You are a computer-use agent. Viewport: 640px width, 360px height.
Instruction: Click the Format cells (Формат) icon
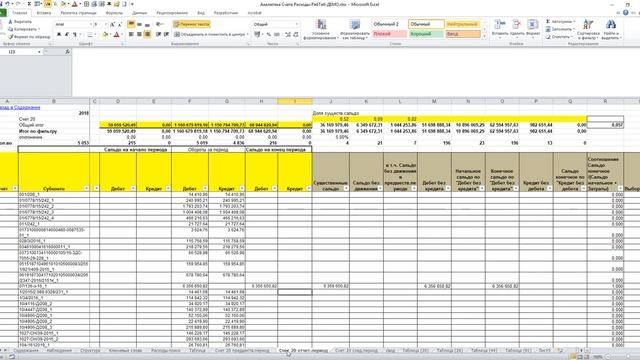click(533, 24)
